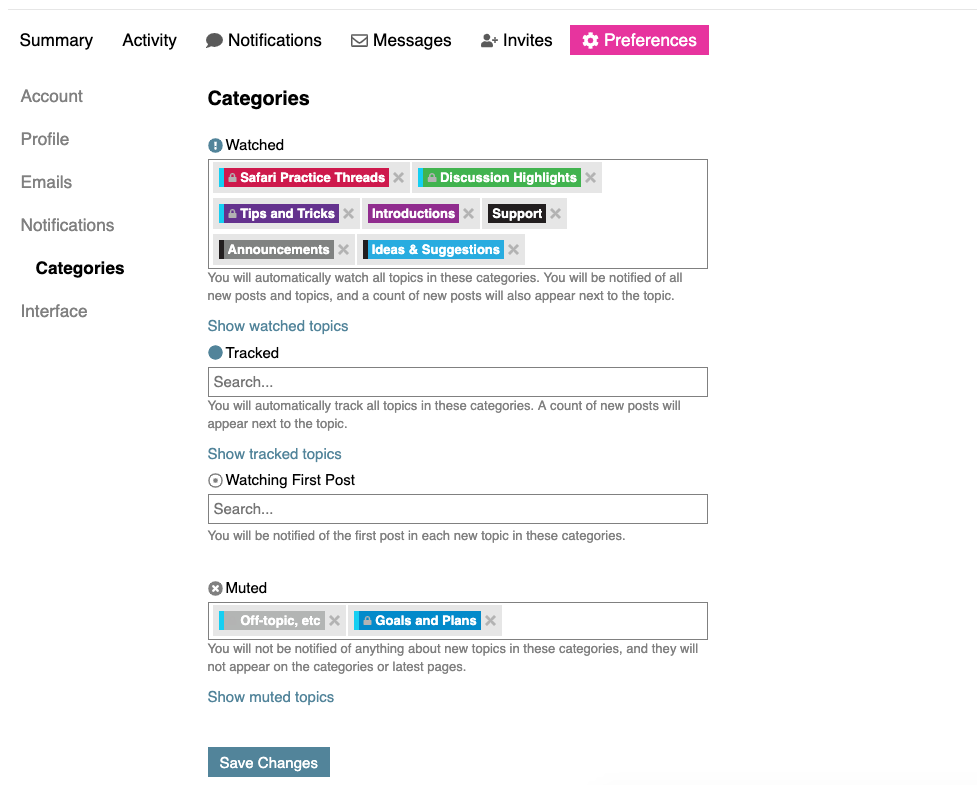Unmute the Off-topic, etc category
This screenshot has width=977, height=785.
[334, 621]
